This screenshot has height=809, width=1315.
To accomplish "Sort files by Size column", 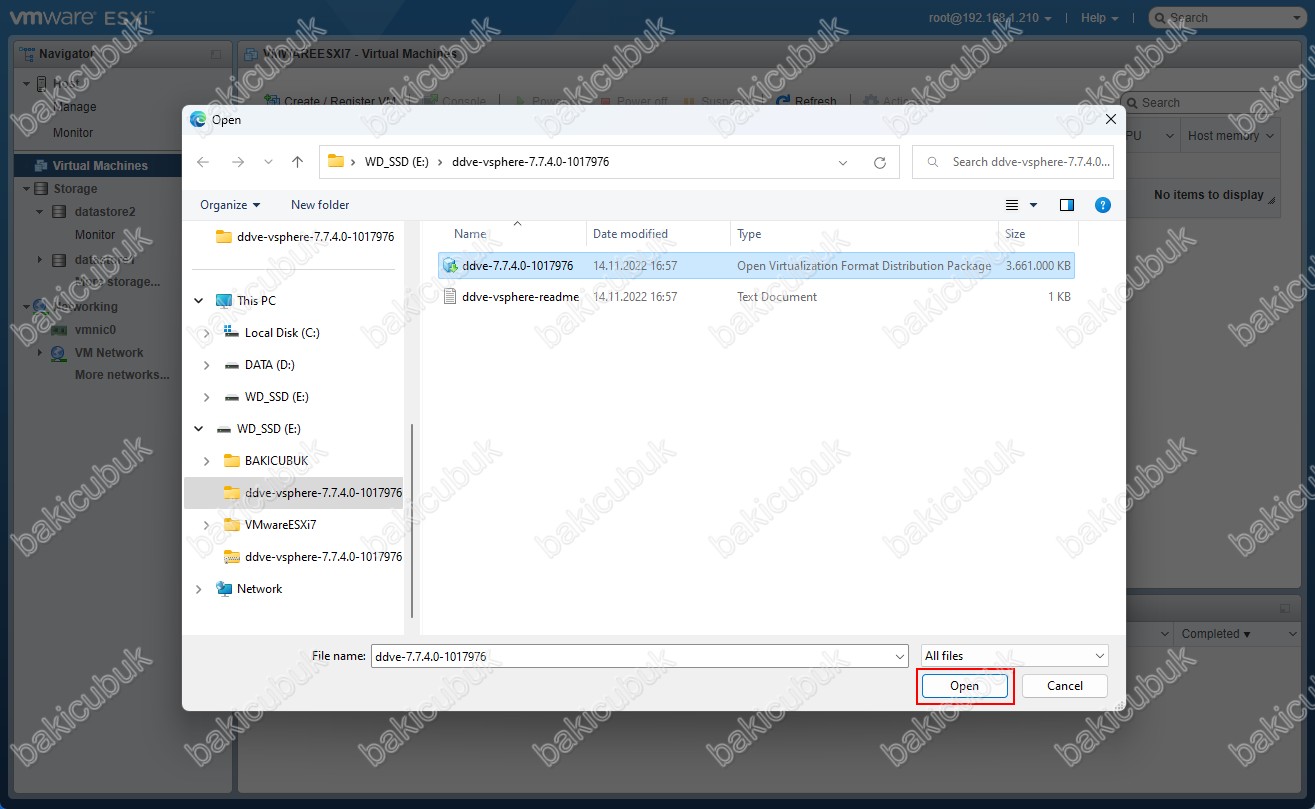I will [1015, 234].
